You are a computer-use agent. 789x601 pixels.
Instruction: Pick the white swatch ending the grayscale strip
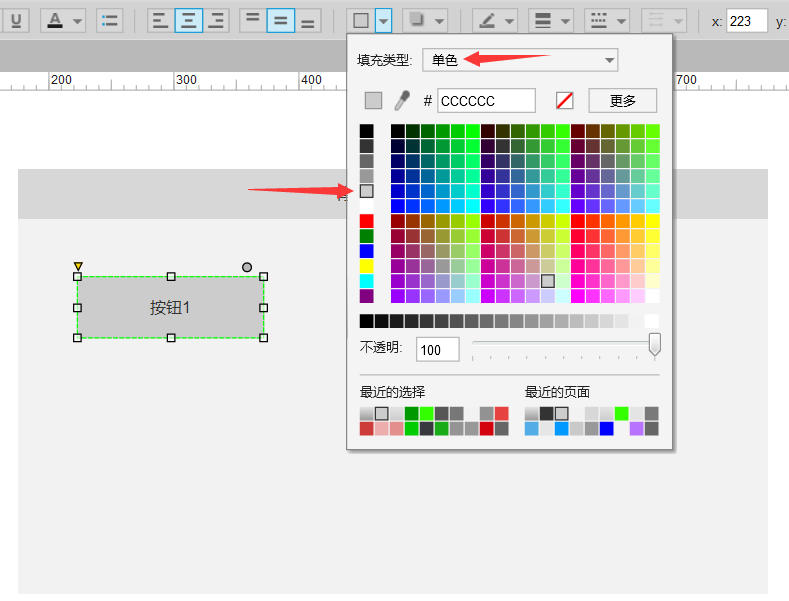point(651,321)
